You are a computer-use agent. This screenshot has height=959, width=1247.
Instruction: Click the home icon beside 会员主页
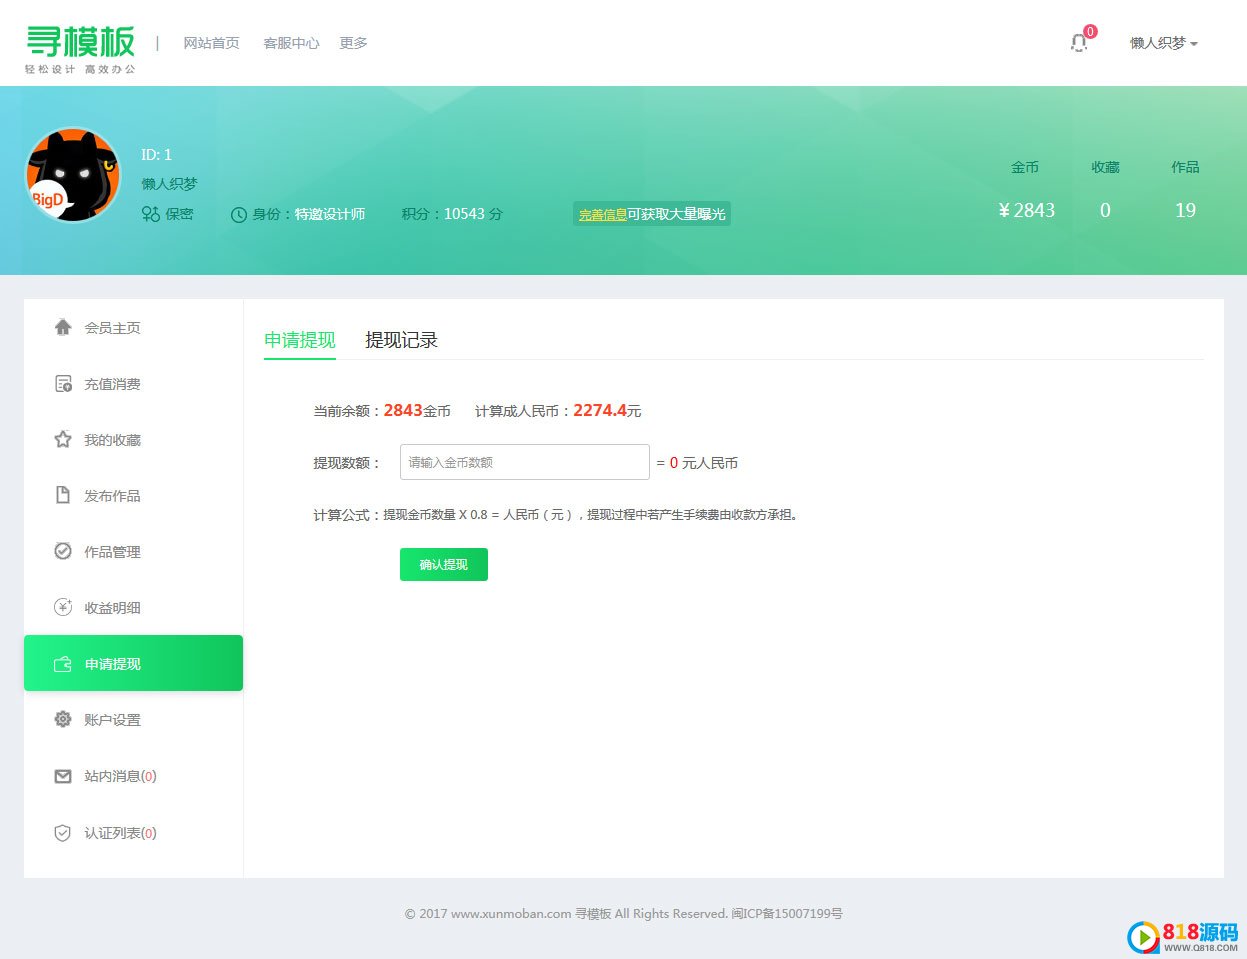(x=63, y=327)
